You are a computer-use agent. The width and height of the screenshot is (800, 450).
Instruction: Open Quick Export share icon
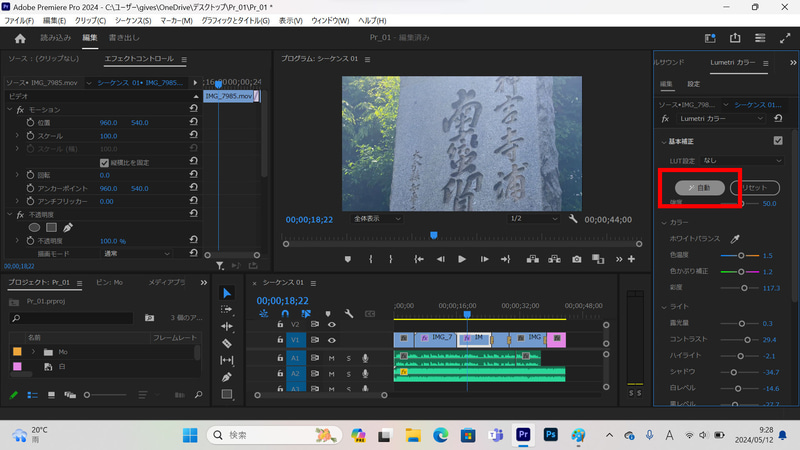735,38
